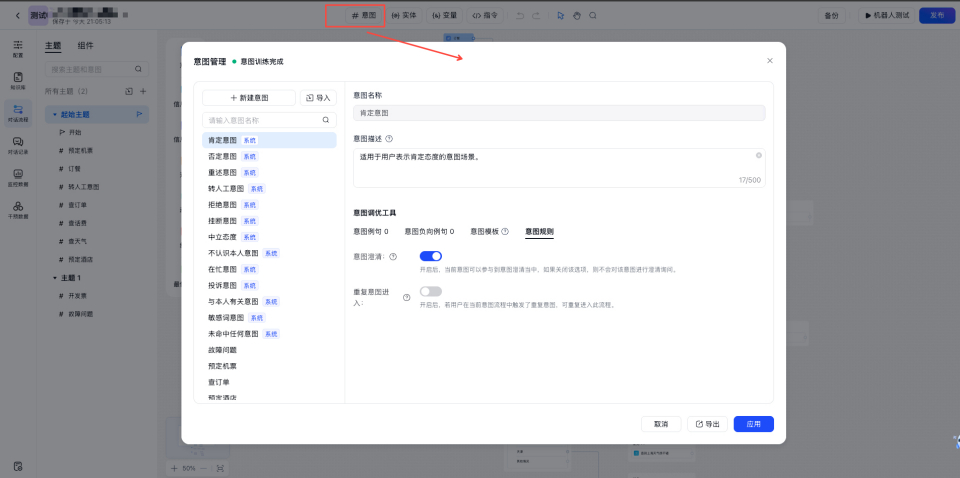Click the 应用 apply button
Viewport: 960px width, 478px height.
[753, 424]
